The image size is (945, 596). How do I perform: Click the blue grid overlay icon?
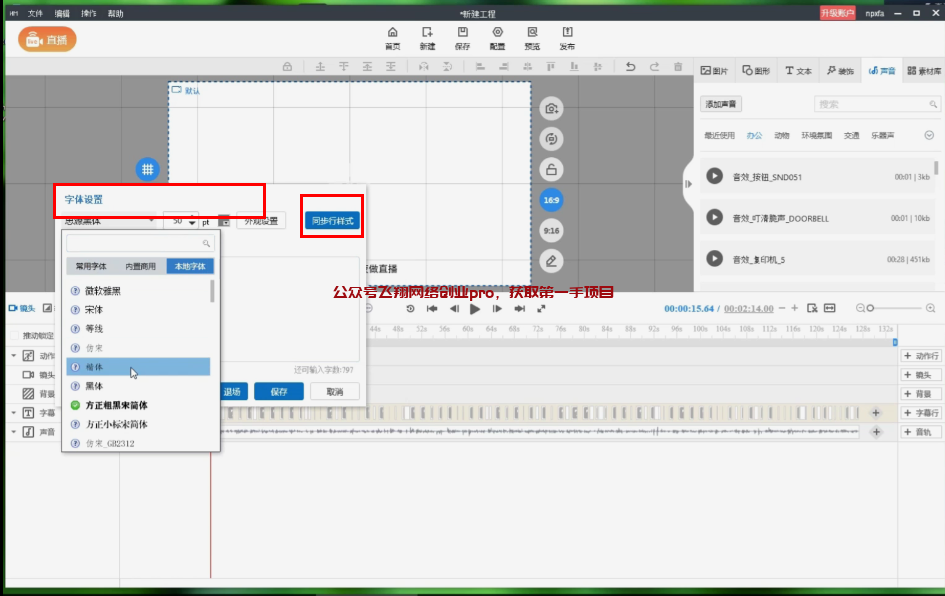[x=148, y=169]
